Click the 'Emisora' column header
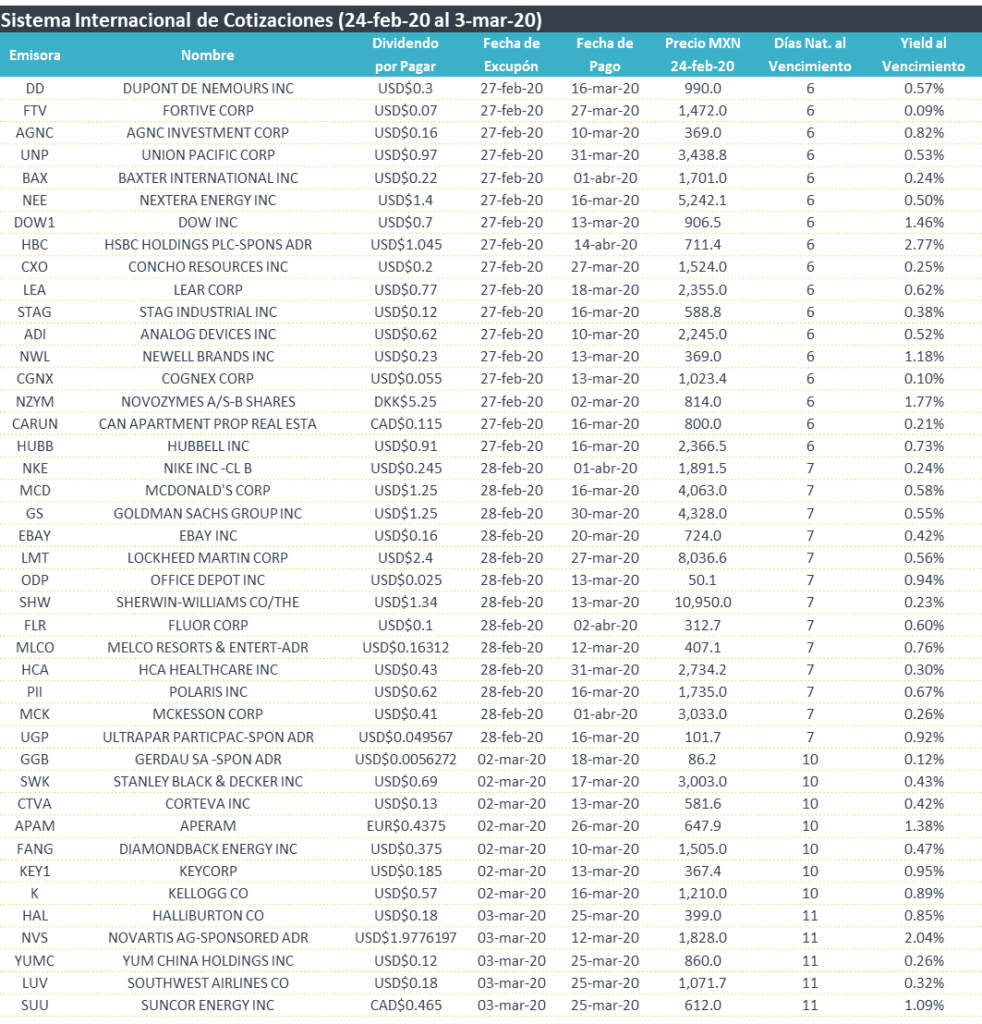The width and height of the screenshot is (982, 1024). (35, 55)
